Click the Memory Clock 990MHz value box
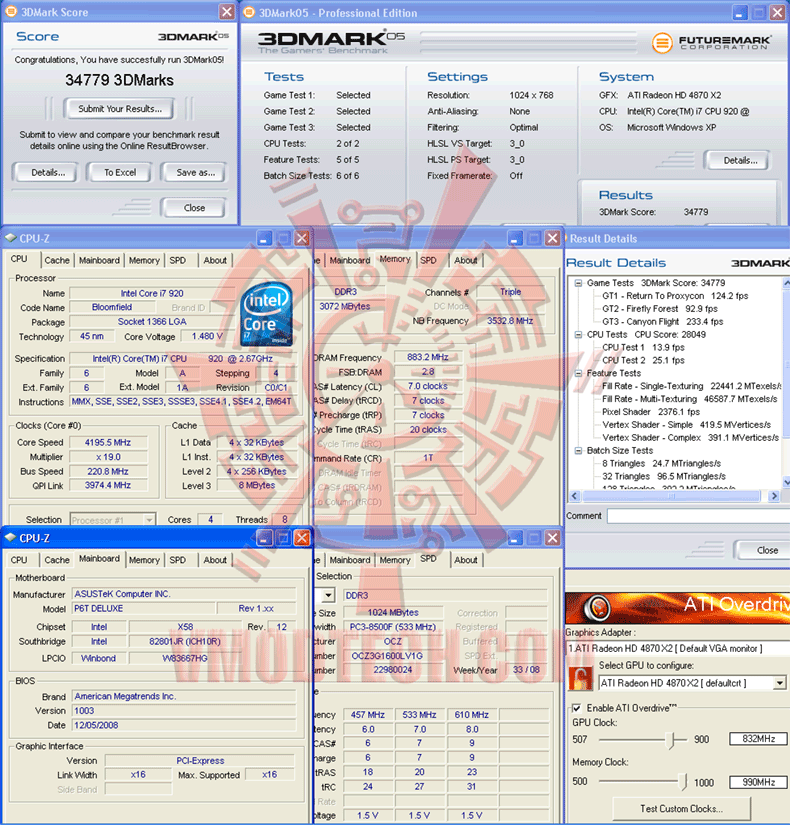The image size is (790, 825). point(758,782)
